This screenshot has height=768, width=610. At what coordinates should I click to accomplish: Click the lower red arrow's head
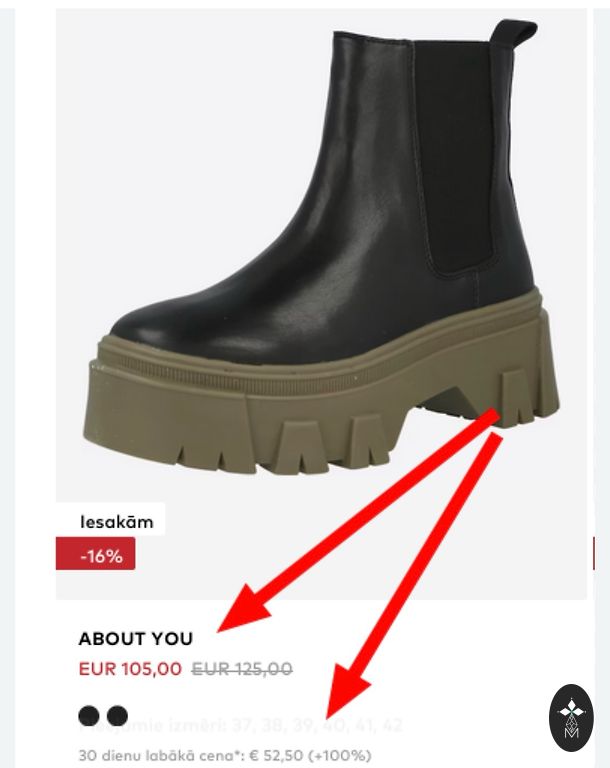(x=346, y=692)
